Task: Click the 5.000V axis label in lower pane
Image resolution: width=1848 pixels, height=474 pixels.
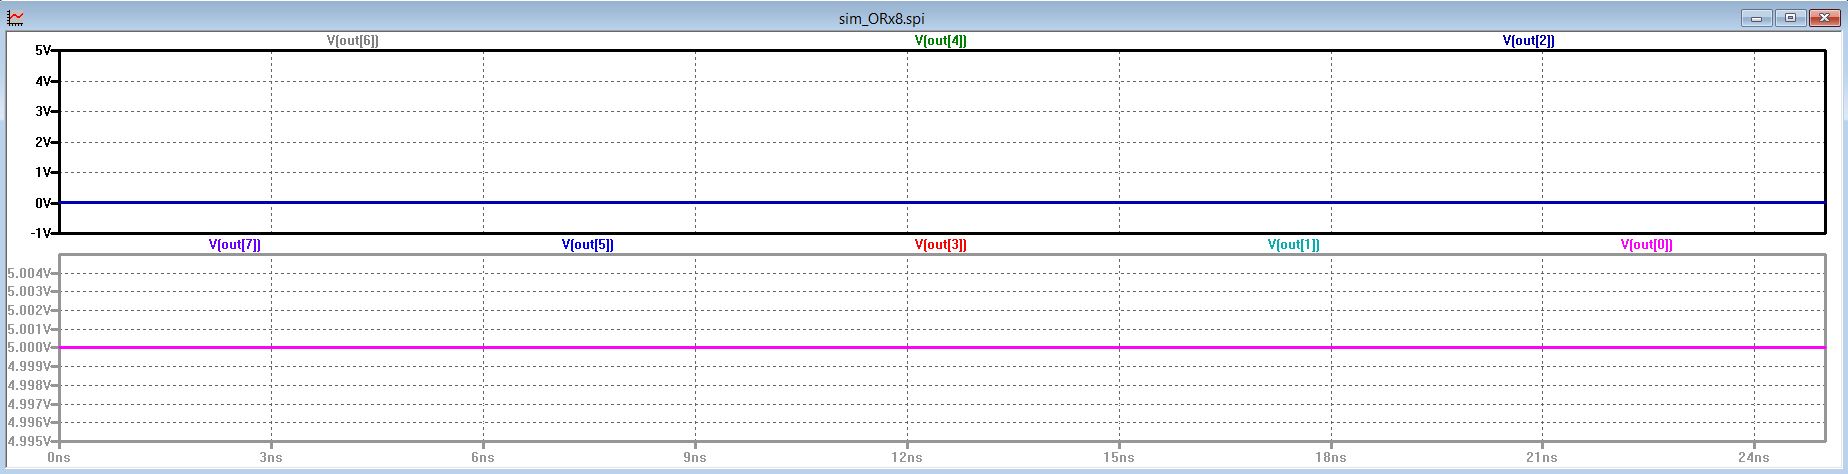Action: (30, 348)
